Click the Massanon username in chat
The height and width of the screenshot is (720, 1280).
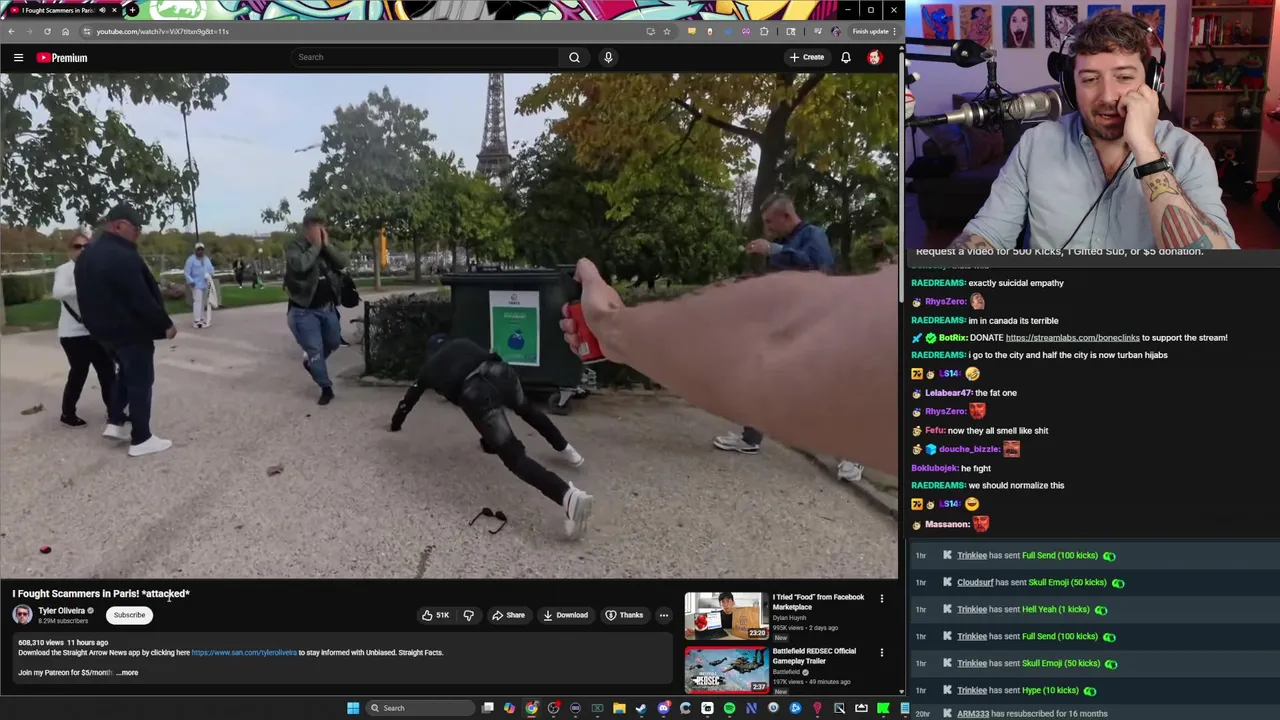point(947,524)
